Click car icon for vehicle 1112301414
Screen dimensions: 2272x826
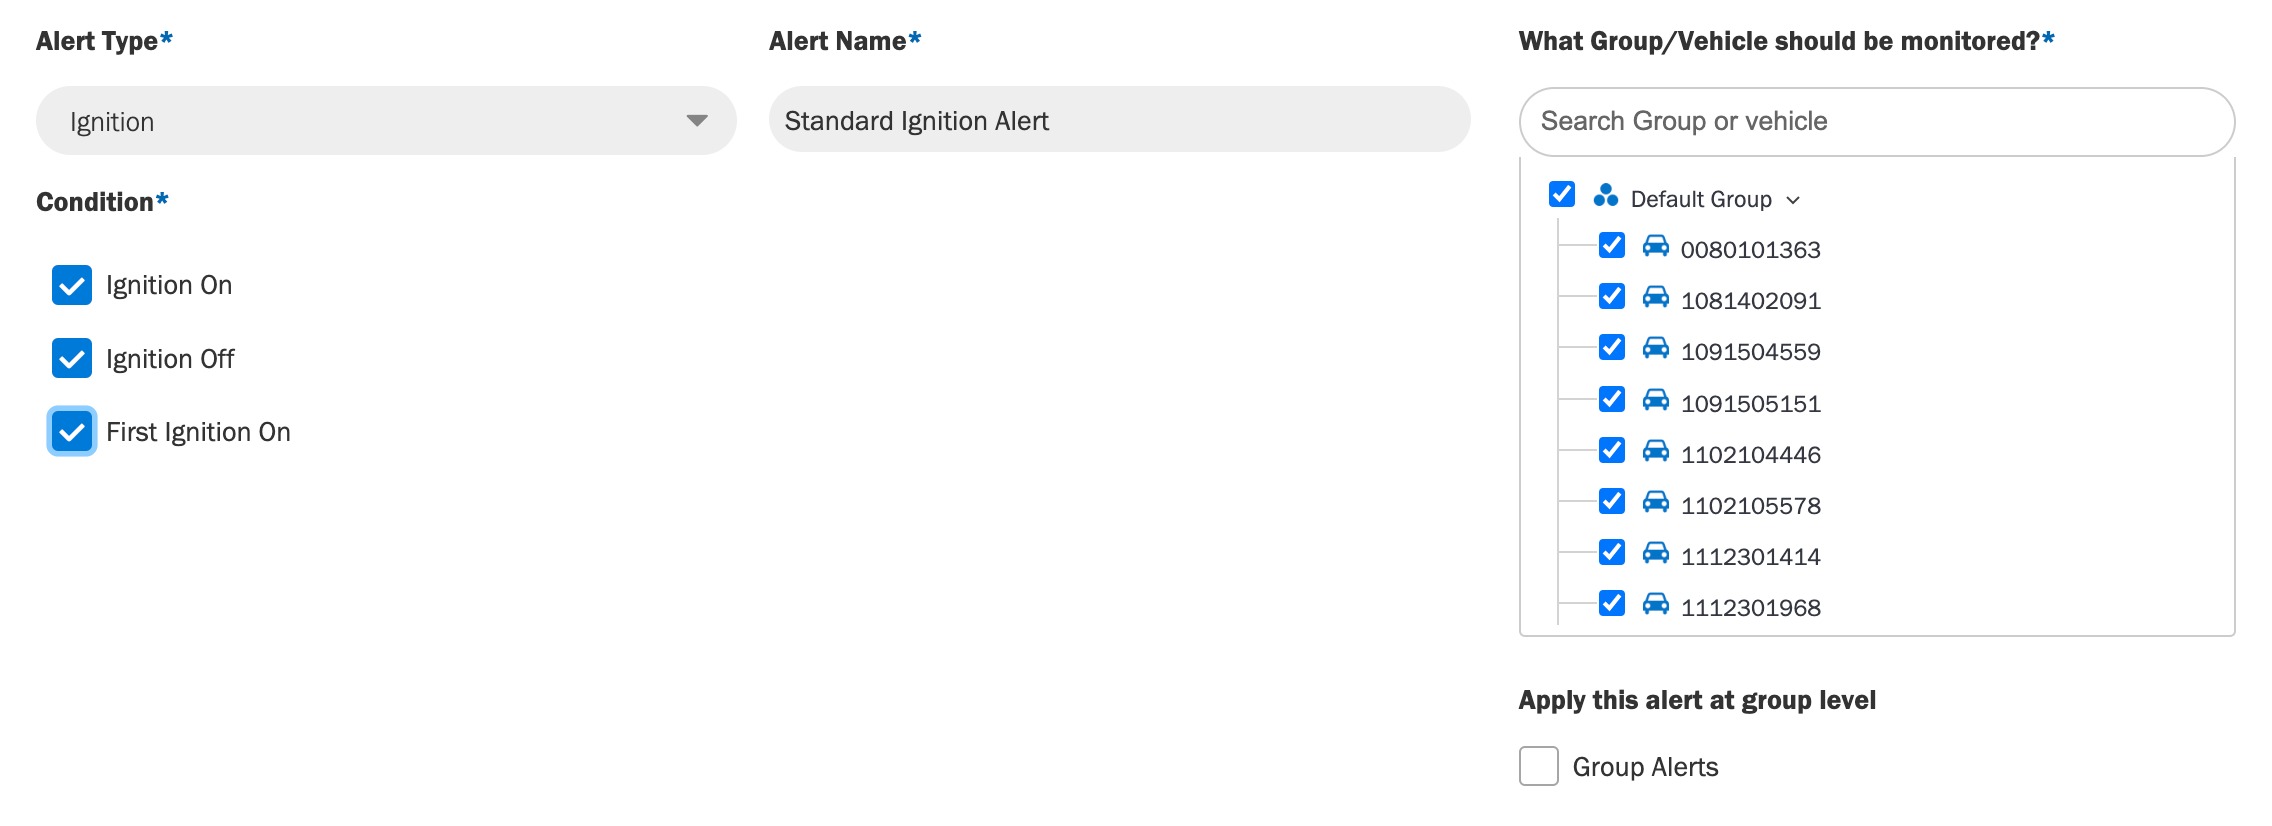coord(1656,553)
